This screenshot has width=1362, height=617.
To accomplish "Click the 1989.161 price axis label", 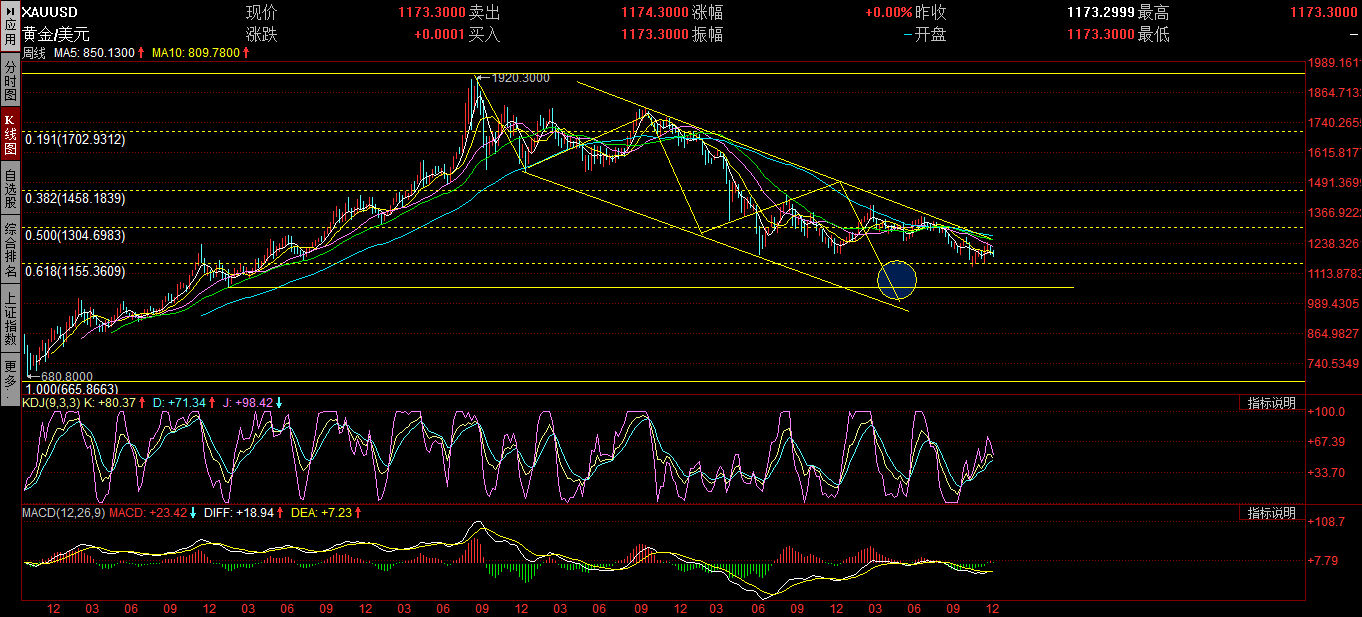I will pyautogui.click(x=1333, y=63).
